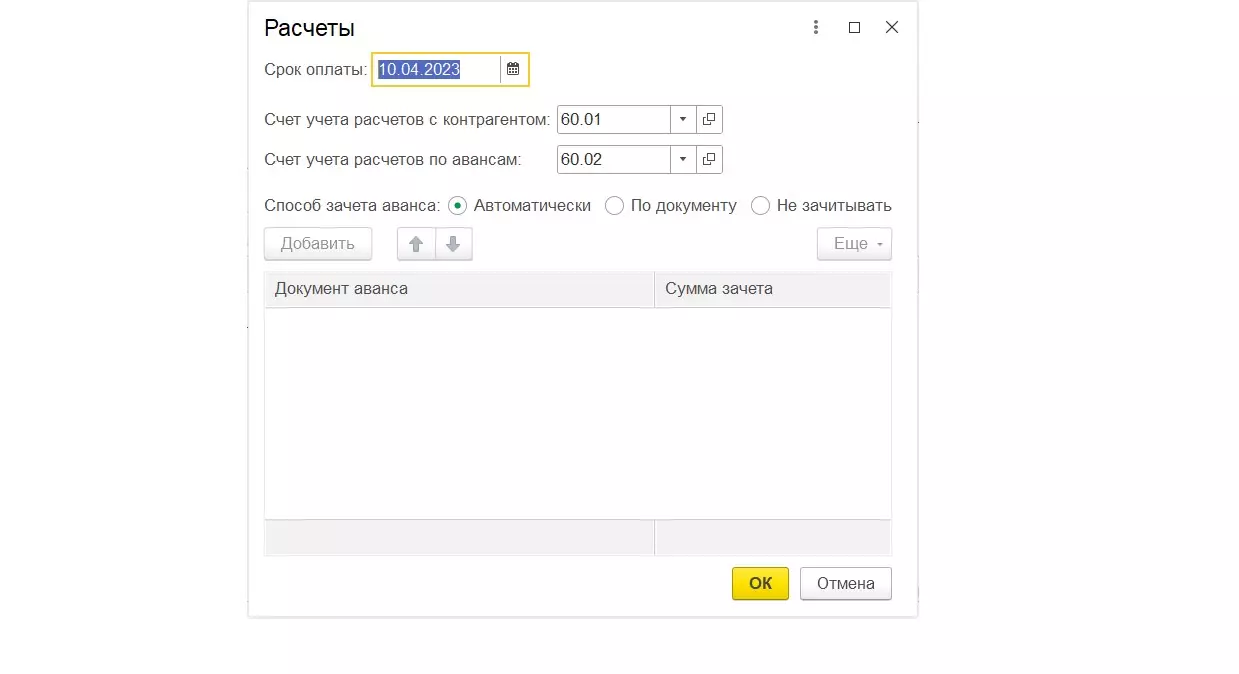Focus the Срок оплаты date field

click(436, 69)
